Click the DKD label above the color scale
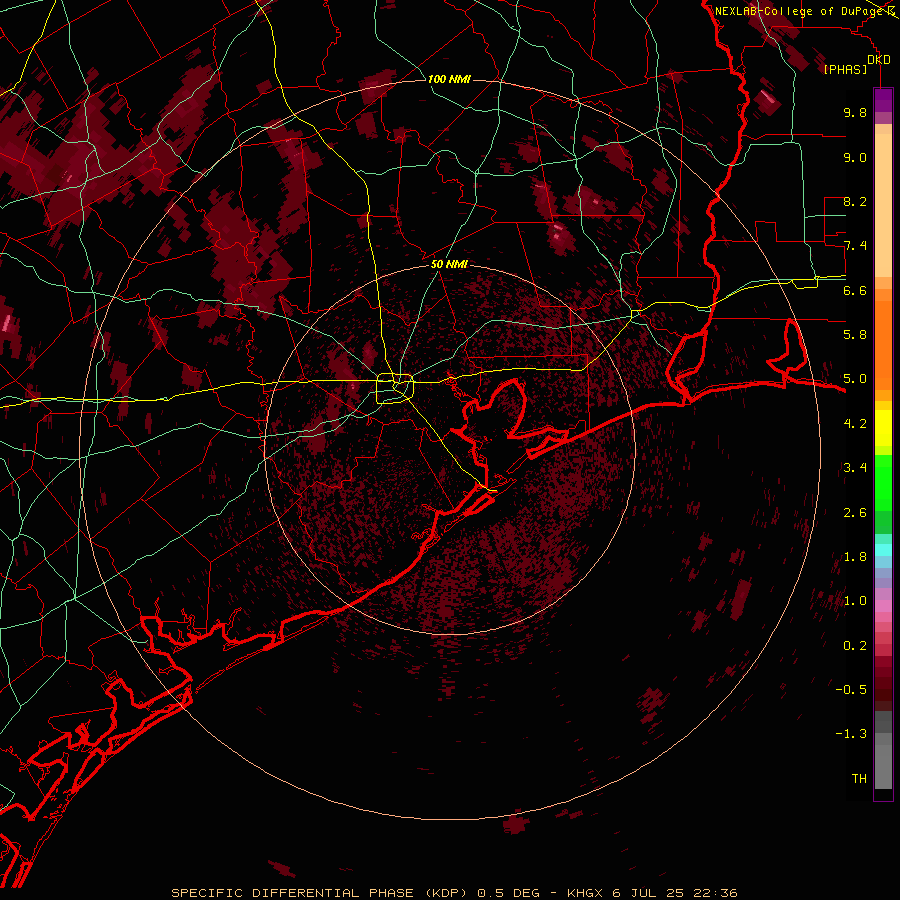 click(879, 60)
